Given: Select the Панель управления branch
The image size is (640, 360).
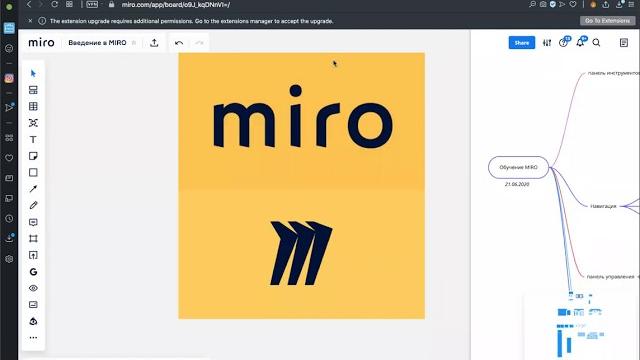Looking at the screenshot, I should (611, 277).
